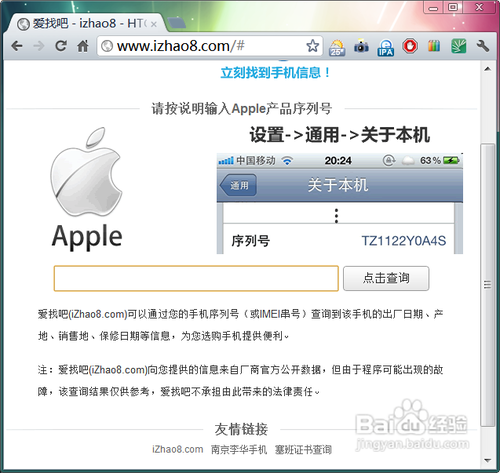Click the green leaf extension icon
The height and width of the screenshot is (473, 500).
coord(459,46)
